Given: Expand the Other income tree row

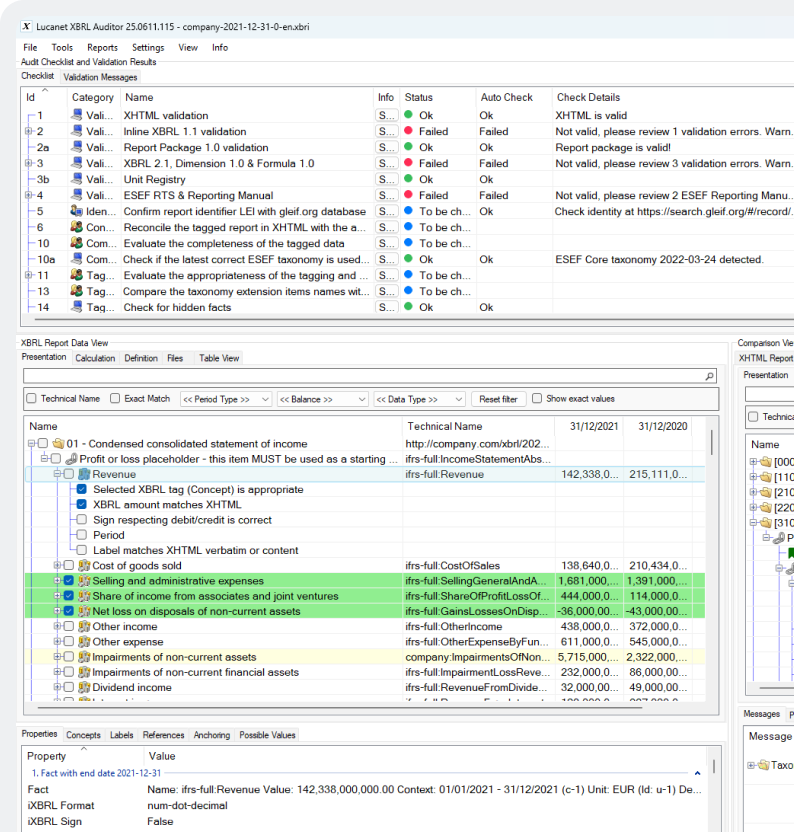Looking at the screenshot, I should [58, 627].
